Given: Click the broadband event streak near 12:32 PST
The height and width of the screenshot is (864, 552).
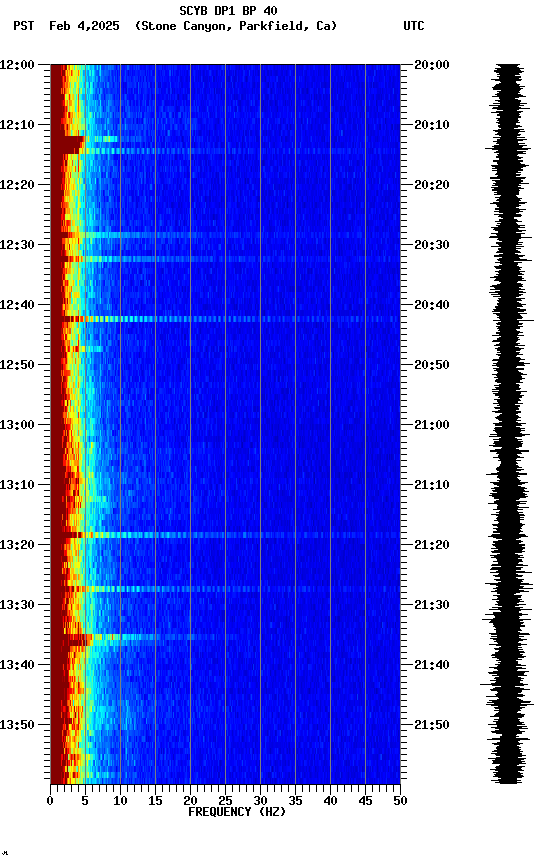Looking at the screenshot, I should point(225,259).
